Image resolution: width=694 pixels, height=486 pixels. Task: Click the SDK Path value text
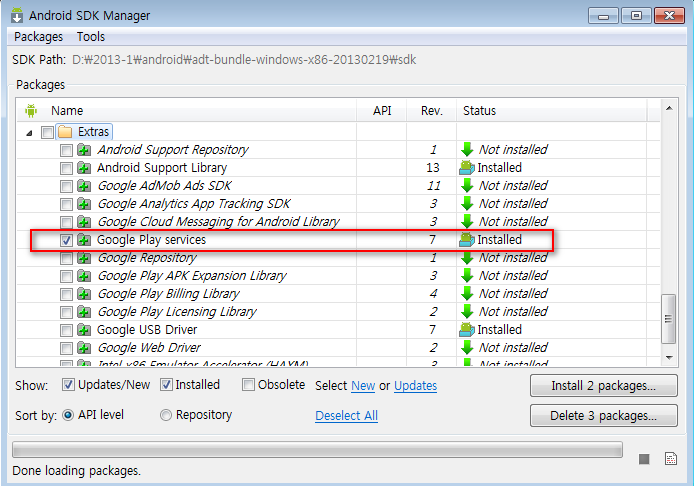pos(244,60)
